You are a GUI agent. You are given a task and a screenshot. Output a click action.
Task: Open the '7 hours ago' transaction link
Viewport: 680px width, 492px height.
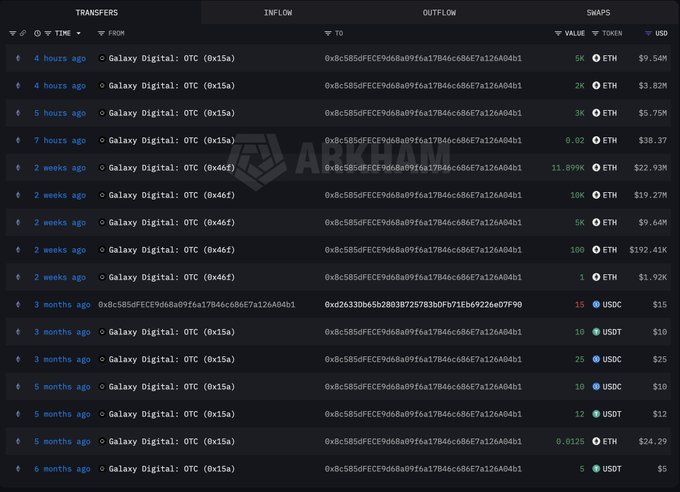coord(60,140)
